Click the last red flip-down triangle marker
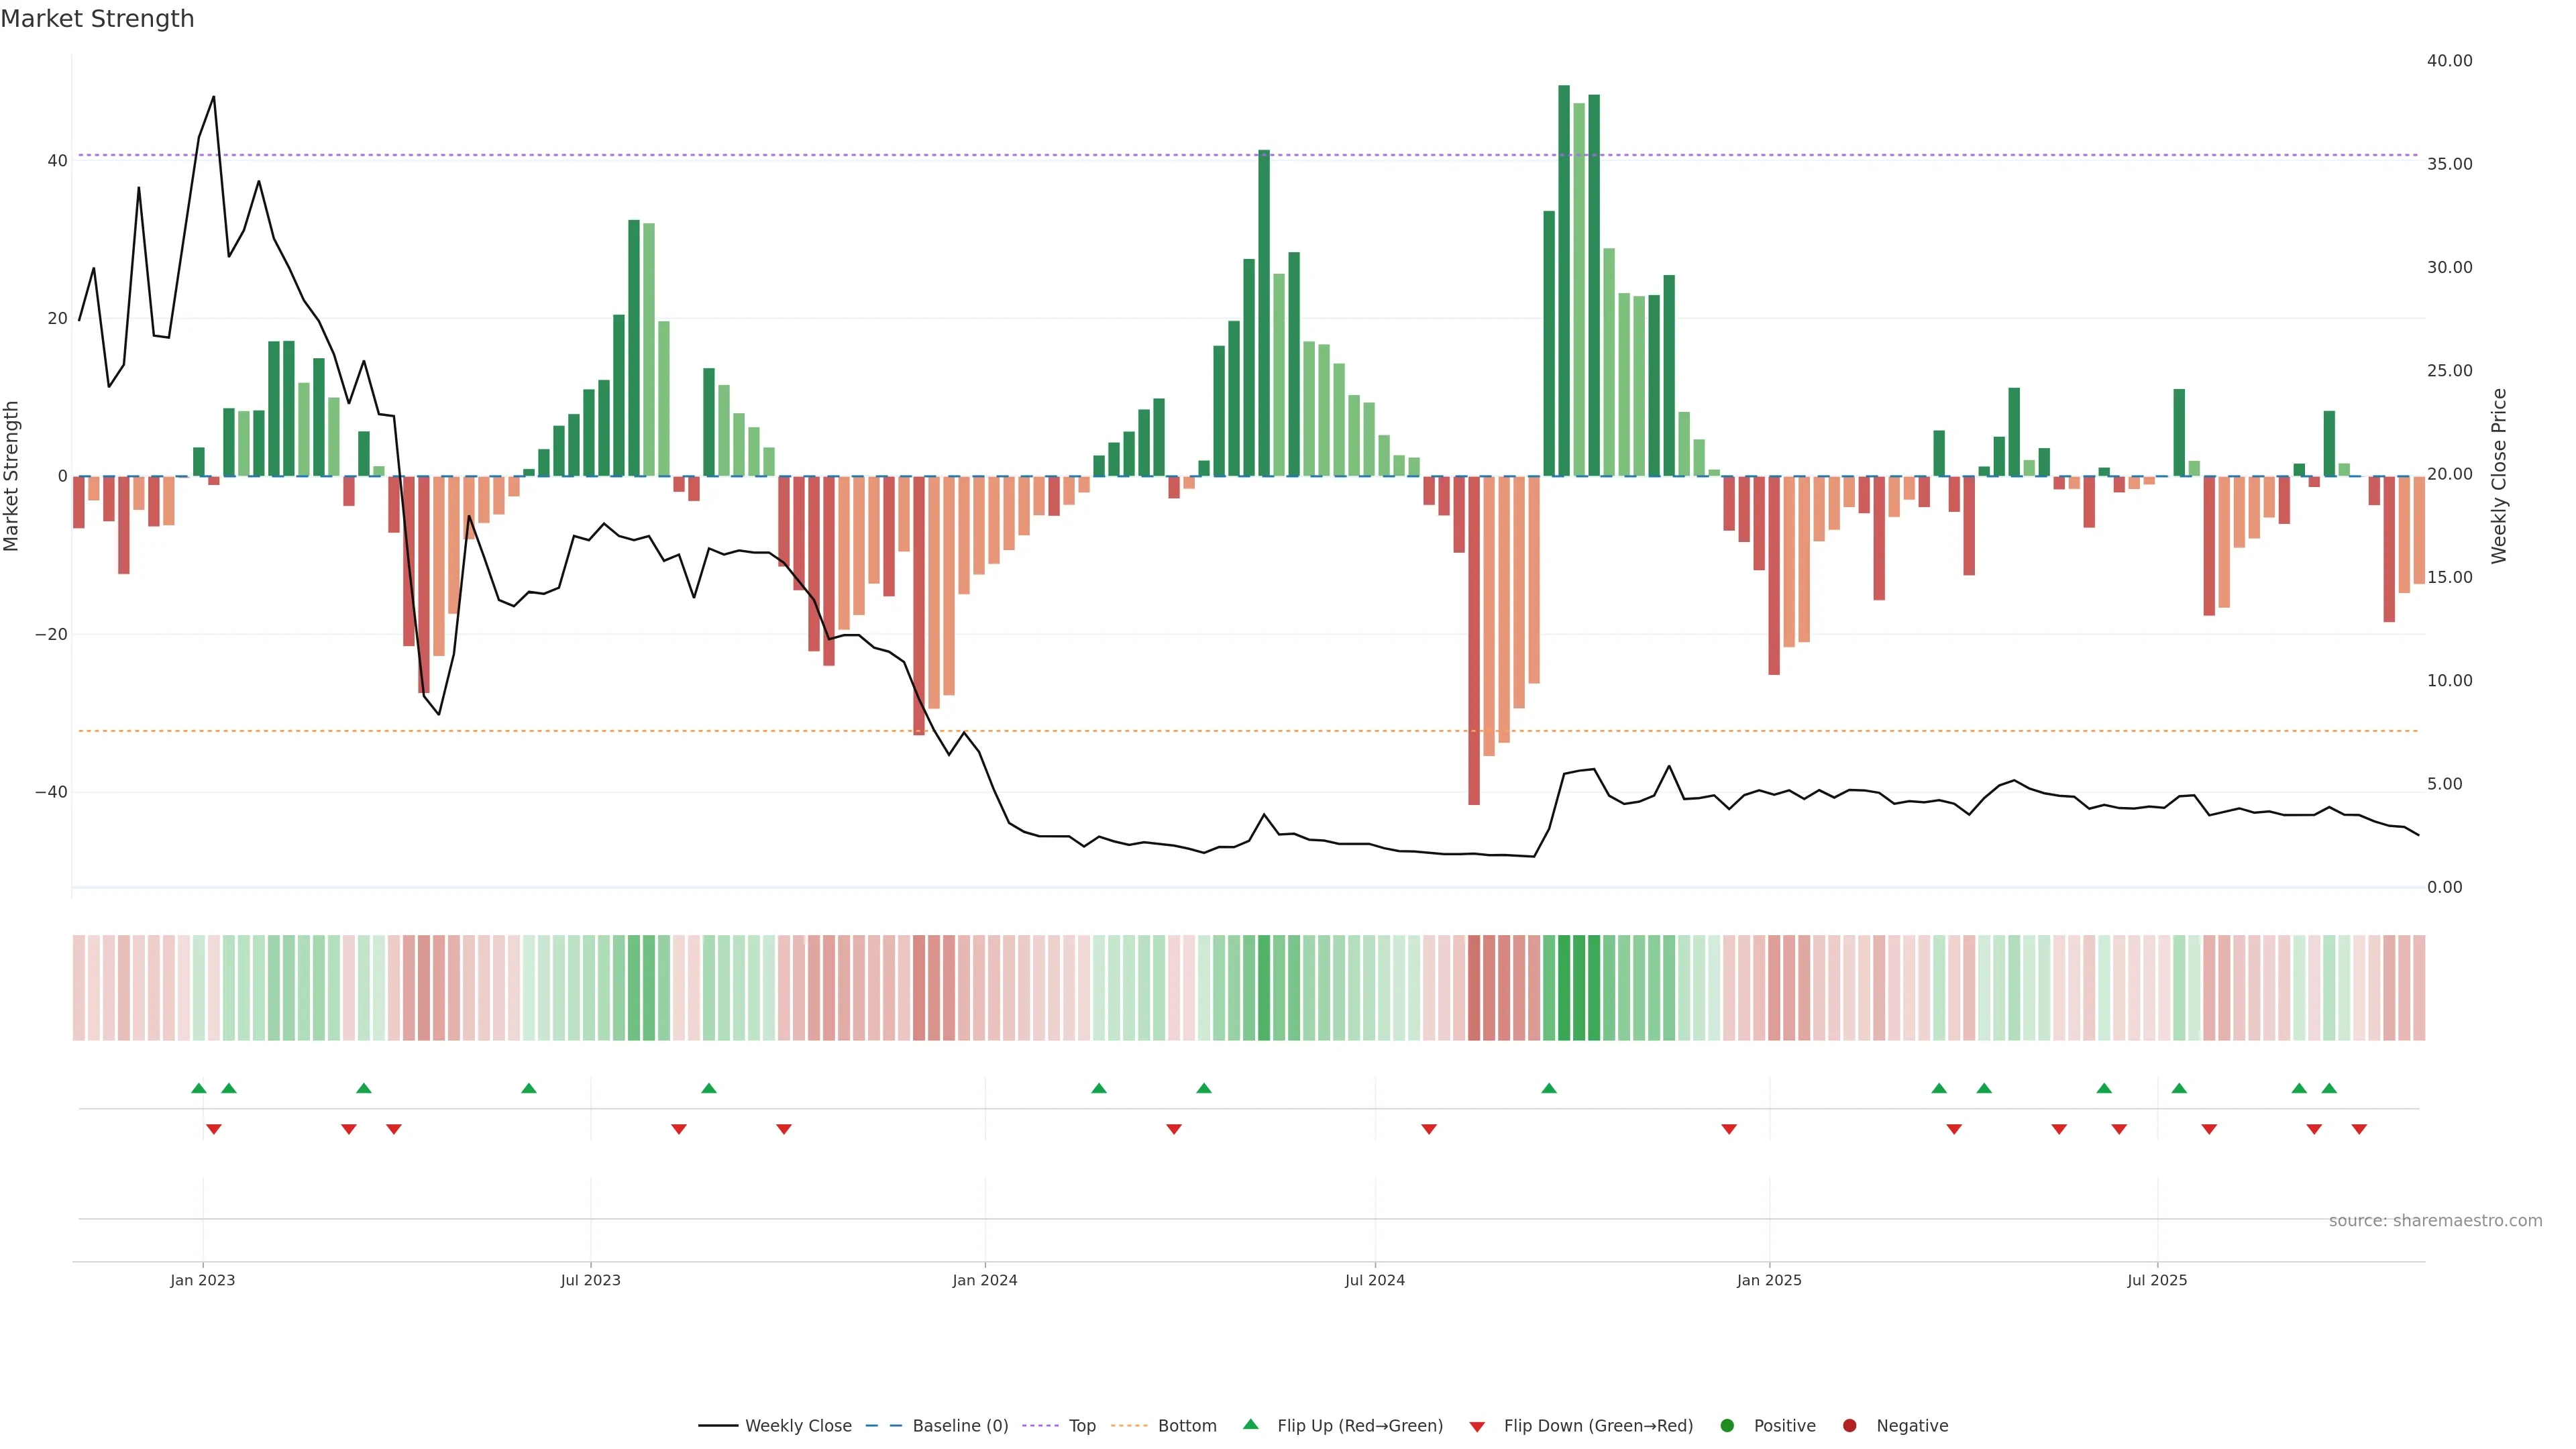 (x=2359, y=1129)
